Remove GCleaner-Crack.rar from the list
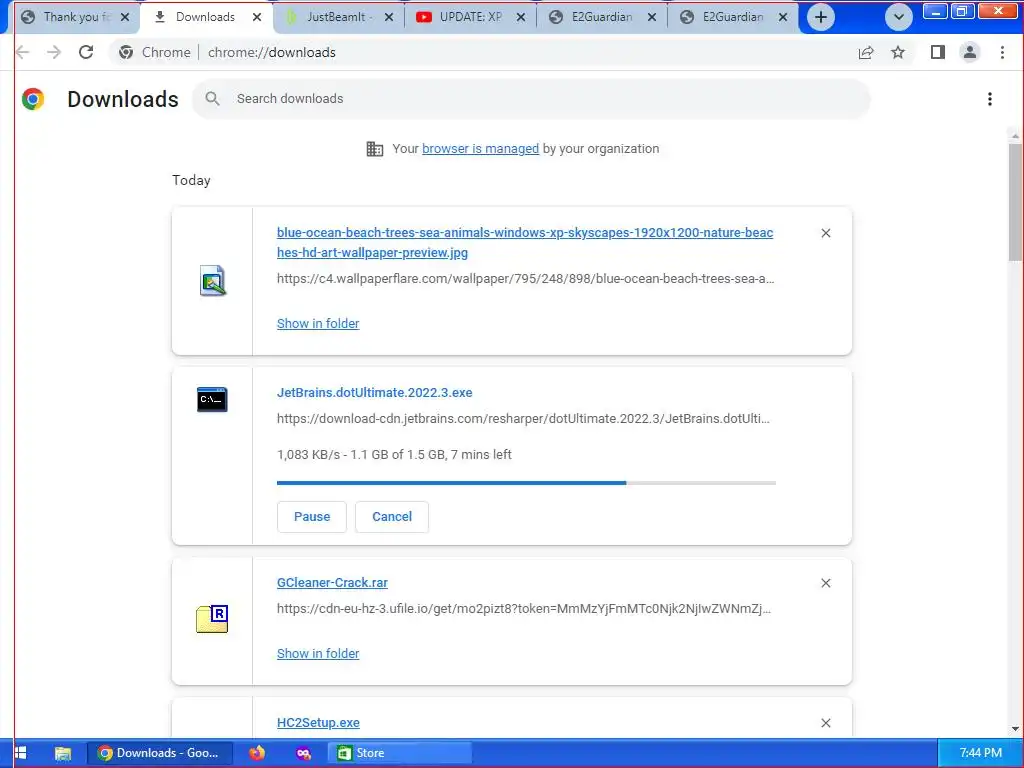The width and height of the screenshot is (1024, 768). (x=826, y=583)
